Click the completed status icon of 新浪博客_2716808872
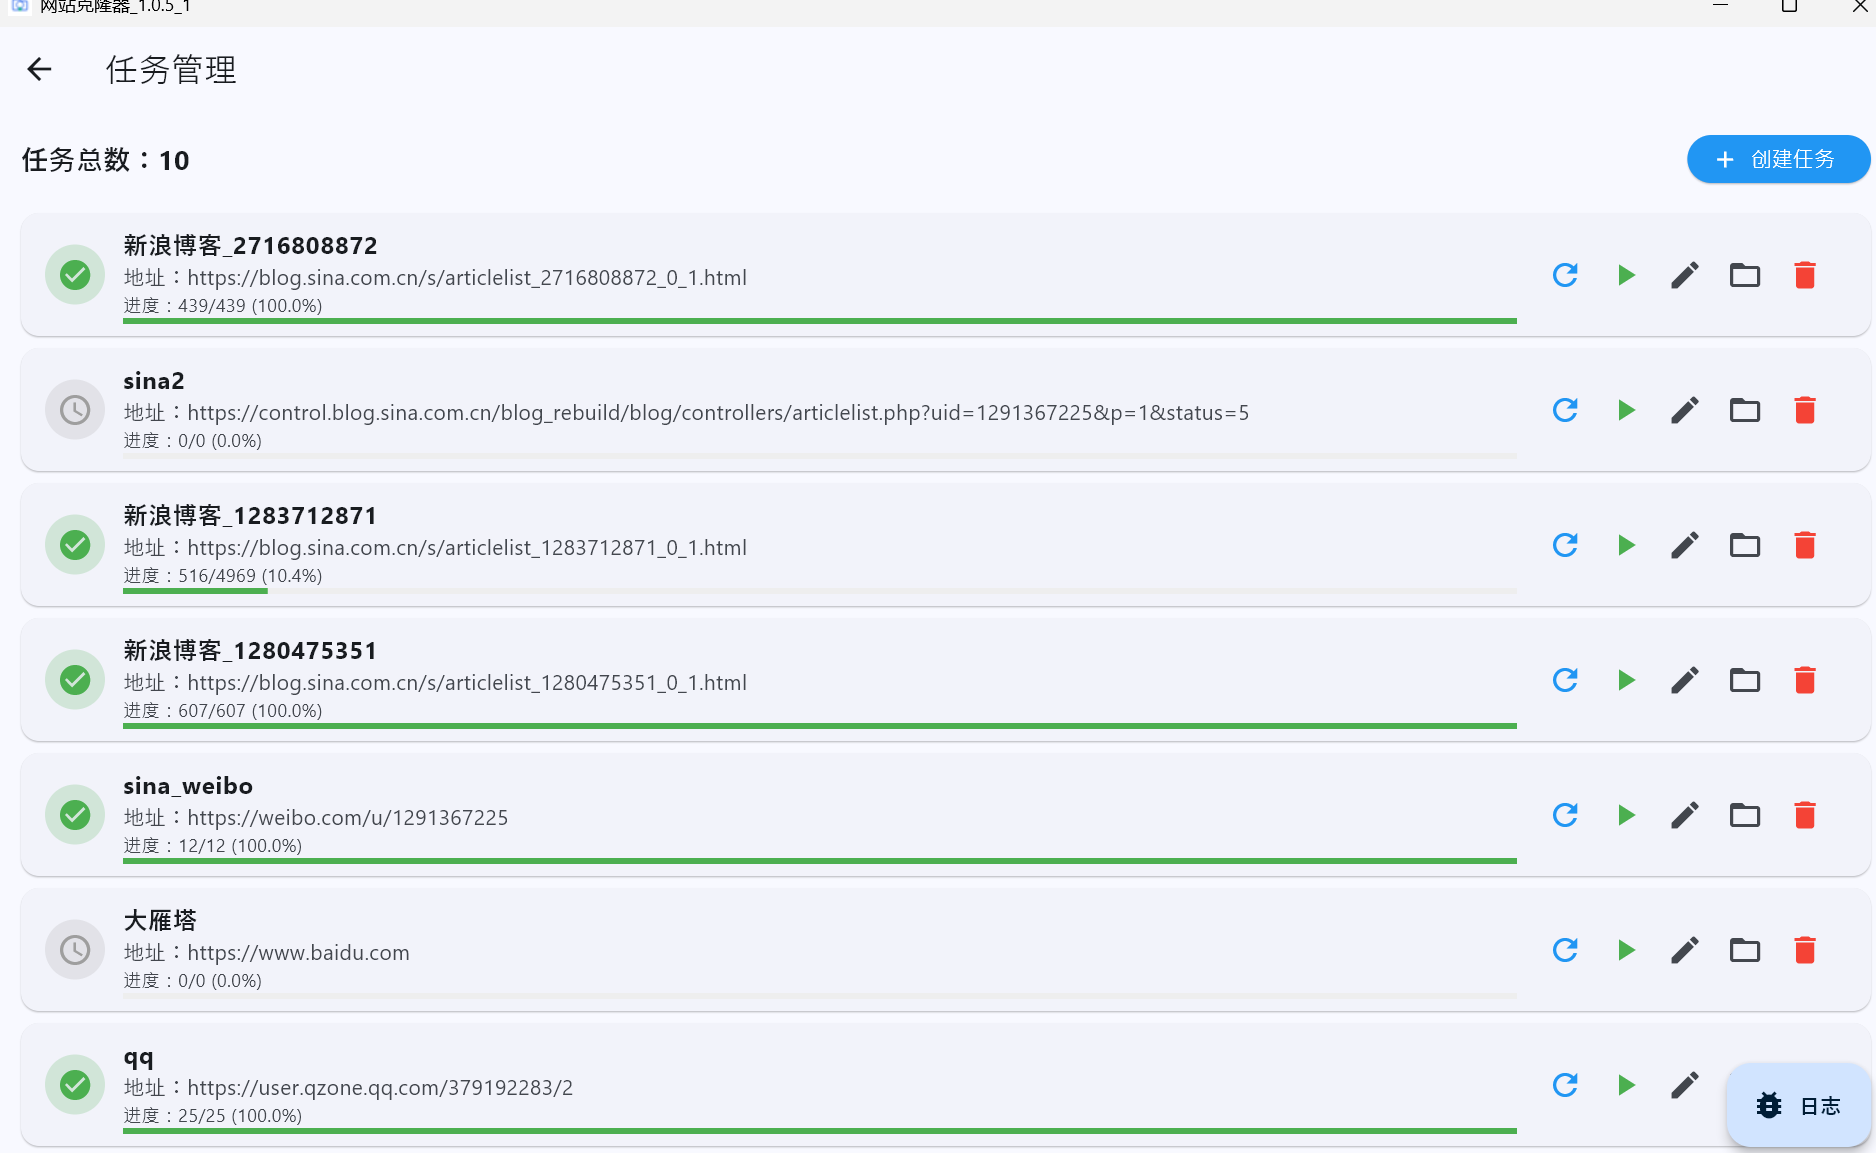The width and height of the screenshot is (1876, 1153). pos(75,275)
